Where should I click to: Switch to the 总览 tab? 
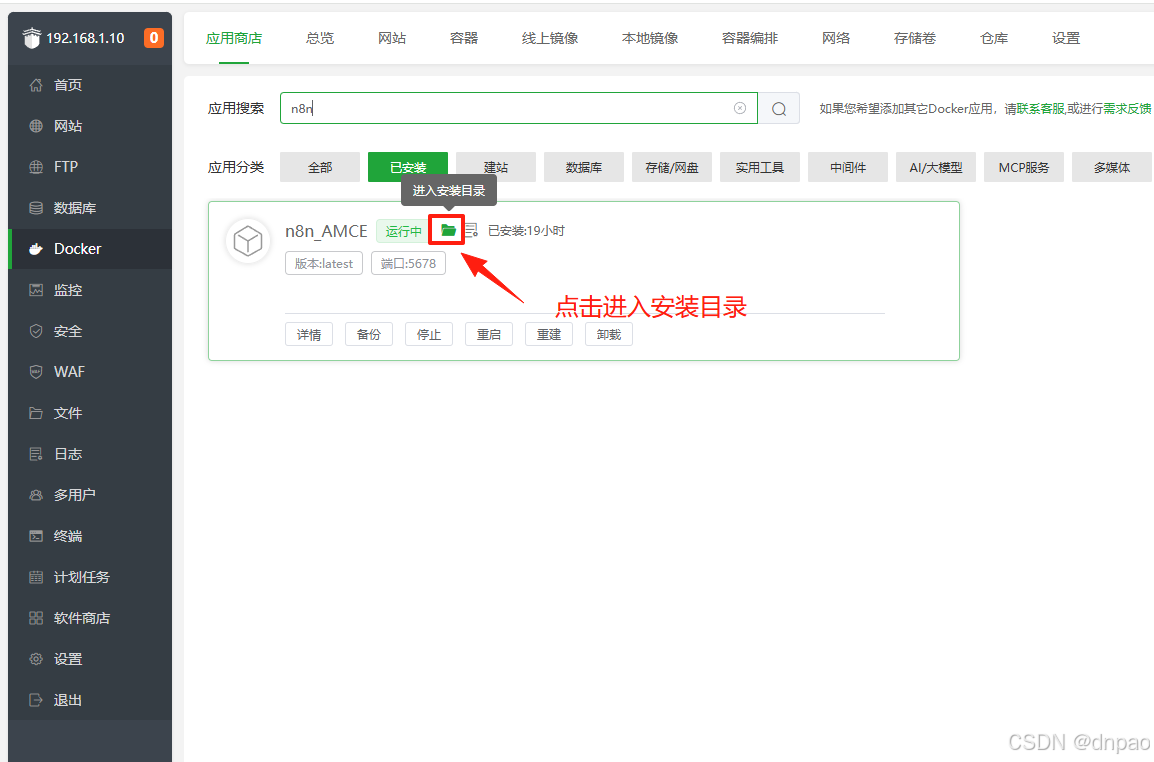point(320,38)
